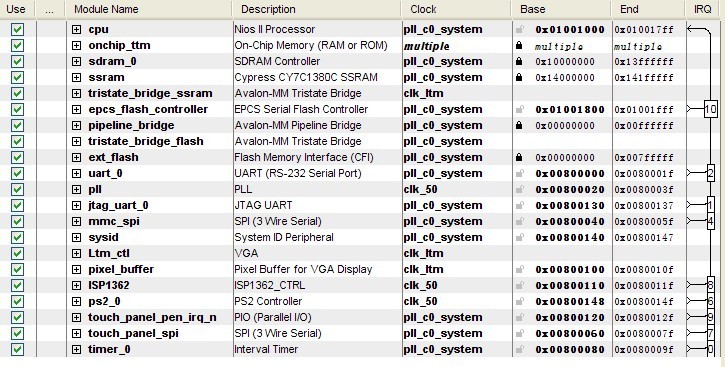Screen dimensions: 725x367
Task: Disable the uart_0 module checkbox
Action: 17,173
